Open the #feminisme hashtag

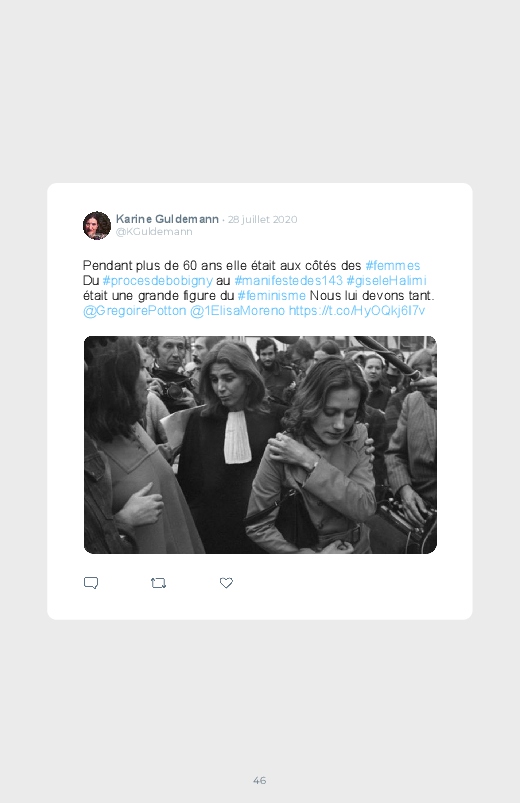point(272,295)
